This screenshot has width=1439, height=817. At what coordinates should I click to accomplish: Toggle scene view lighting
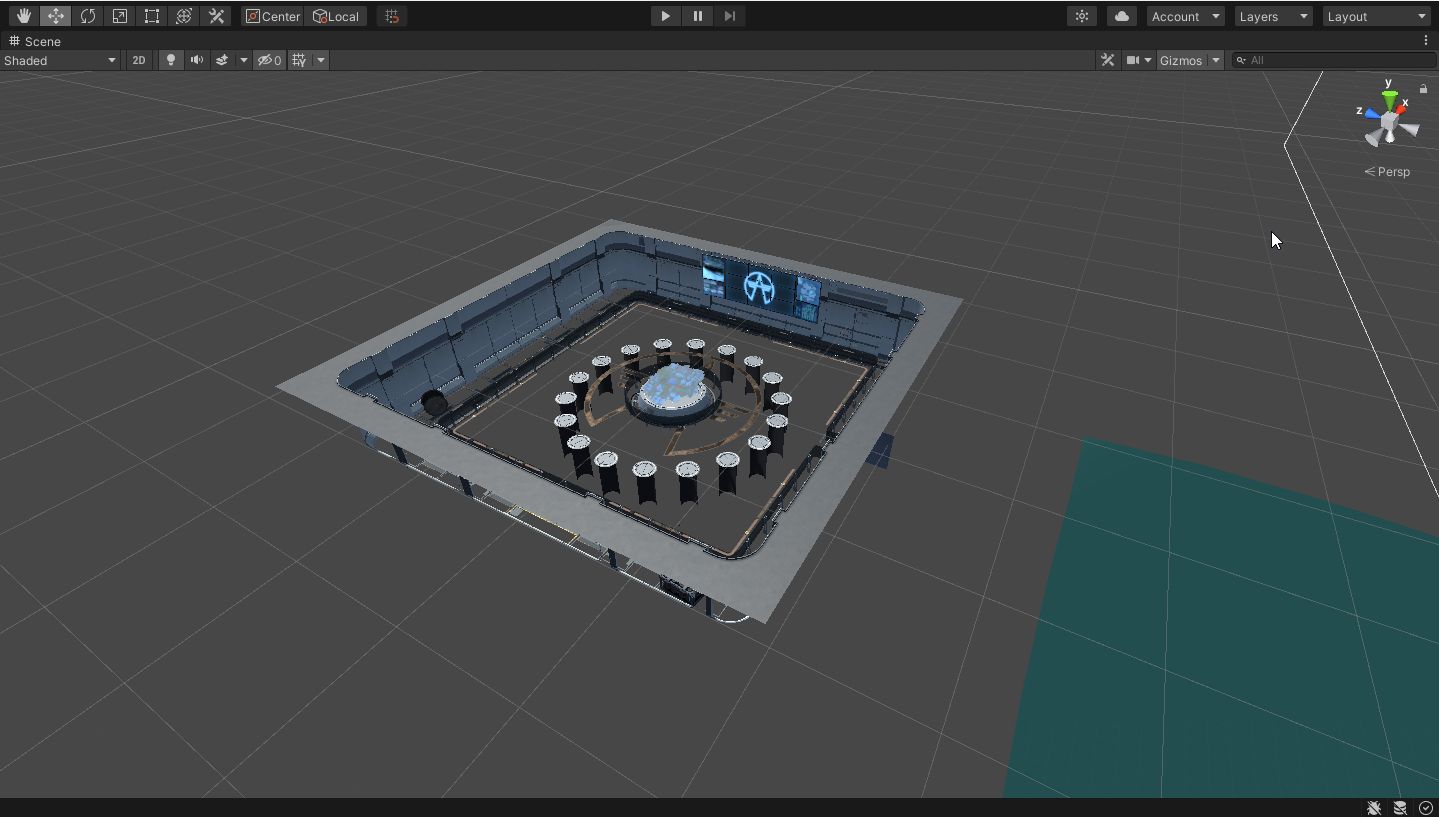point(170,60)
